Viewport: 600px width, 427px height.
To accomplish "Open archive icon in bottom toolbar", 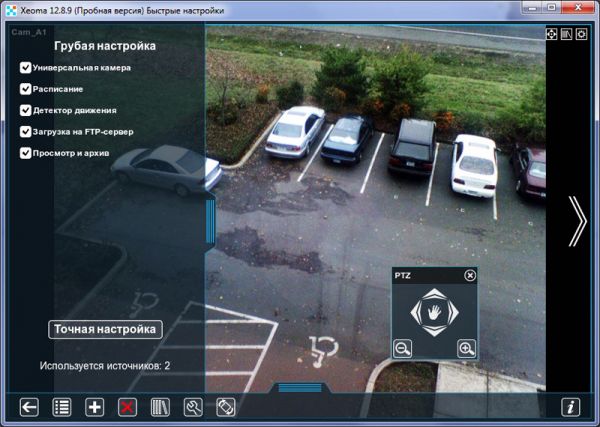I will point(160,407).
